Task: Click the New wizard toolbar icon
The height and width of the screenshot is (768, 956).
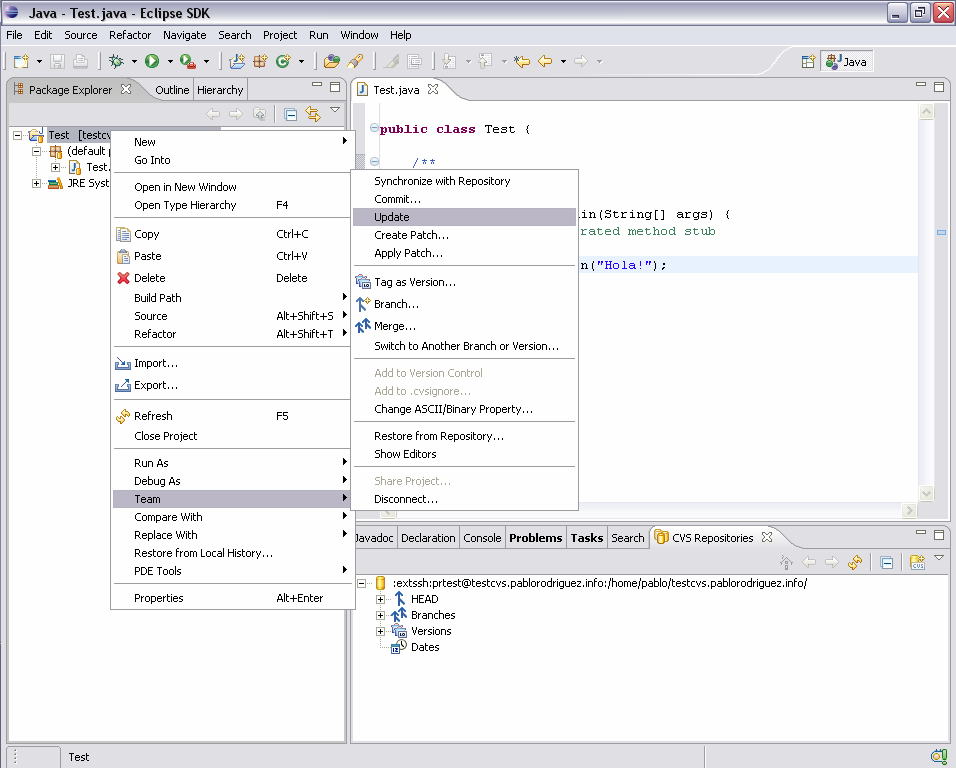Action: tap(21, 61)
